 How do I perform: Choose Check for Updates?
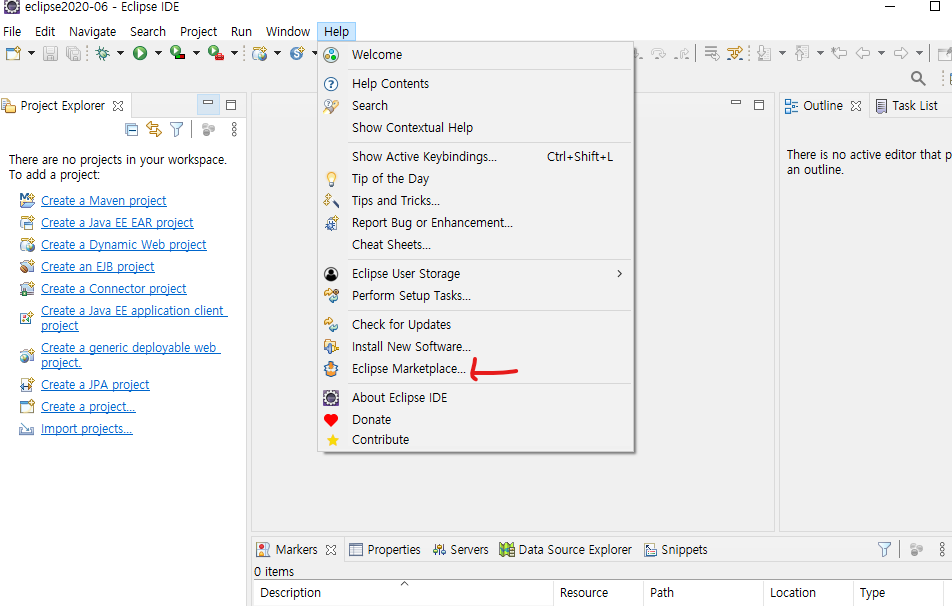tap(401, 325)
